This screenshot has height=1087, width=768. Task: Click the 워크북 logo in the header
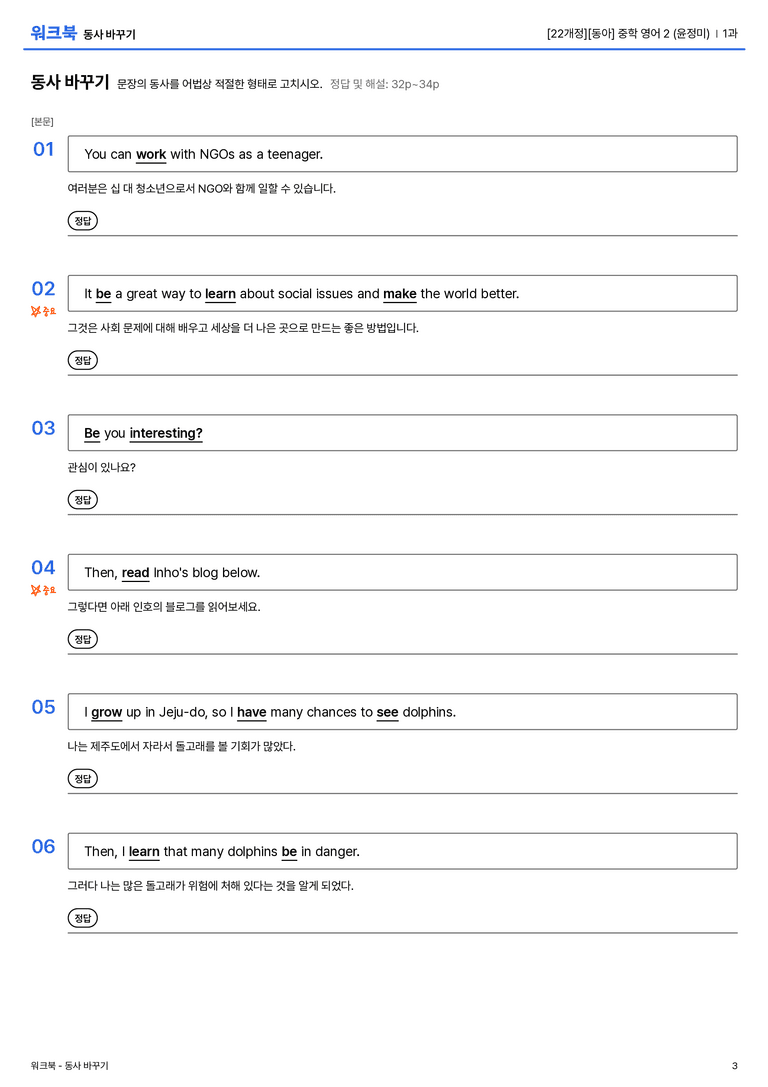tap(53, 32)
